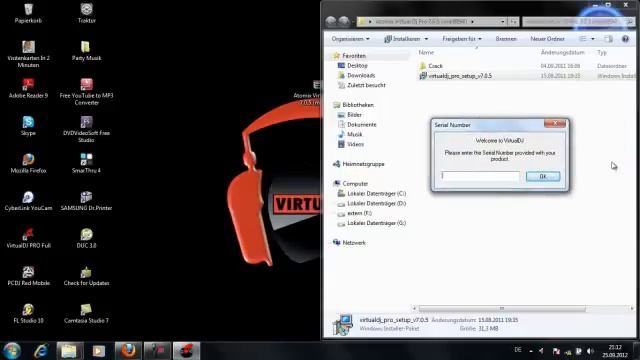Open Check for Updates desktop icon
640x360 pixels.
tap(86, 276)
